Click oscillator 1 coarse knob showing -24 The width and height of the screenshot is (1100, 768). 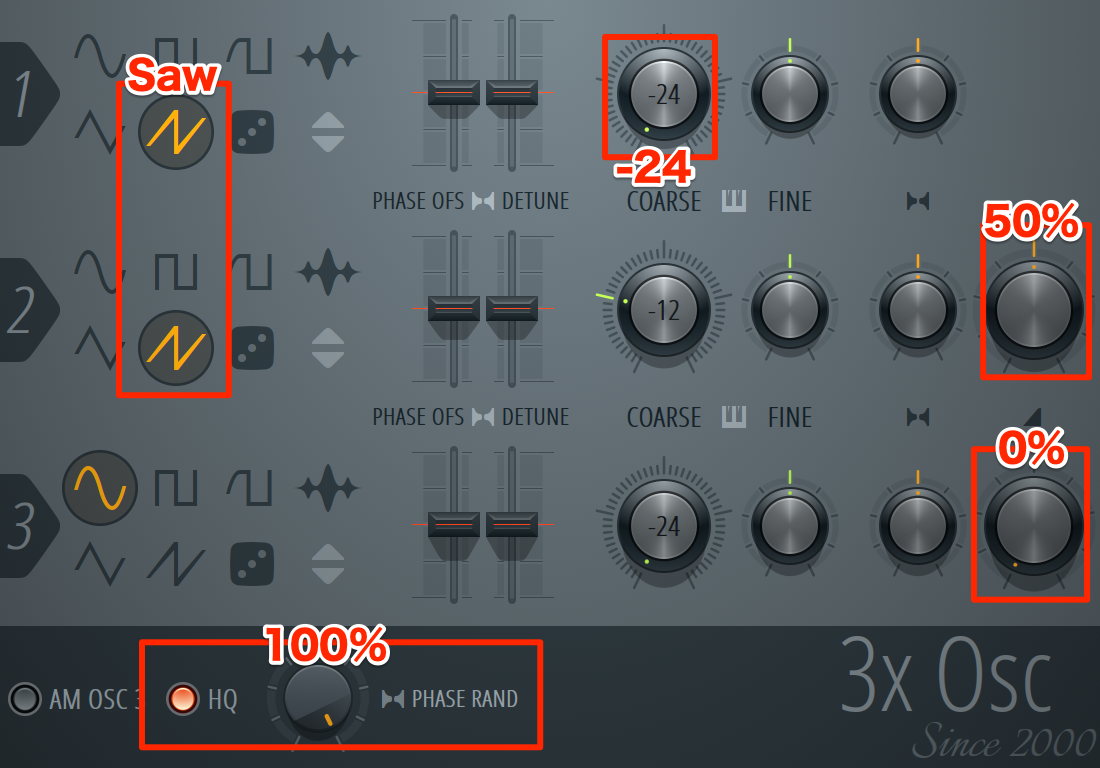(664, 94)
